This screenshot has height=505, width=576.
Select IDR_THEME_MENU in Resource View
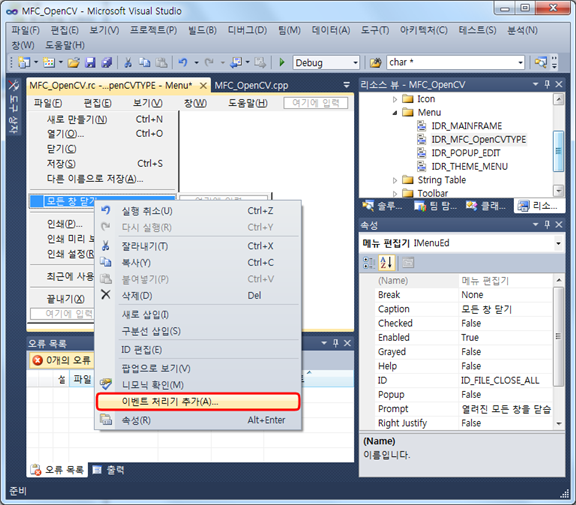click(x=469, y=166)
